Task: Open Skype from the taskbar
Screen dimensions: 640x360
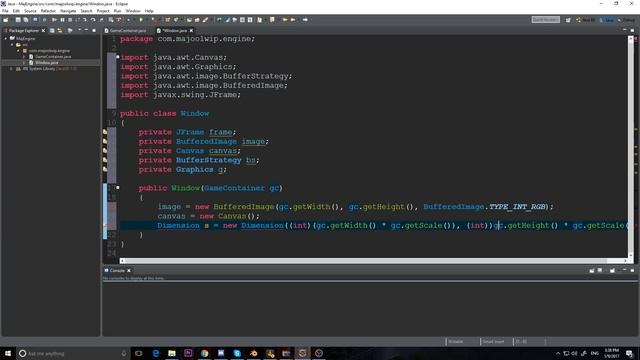Action: [x=237, y=353]
